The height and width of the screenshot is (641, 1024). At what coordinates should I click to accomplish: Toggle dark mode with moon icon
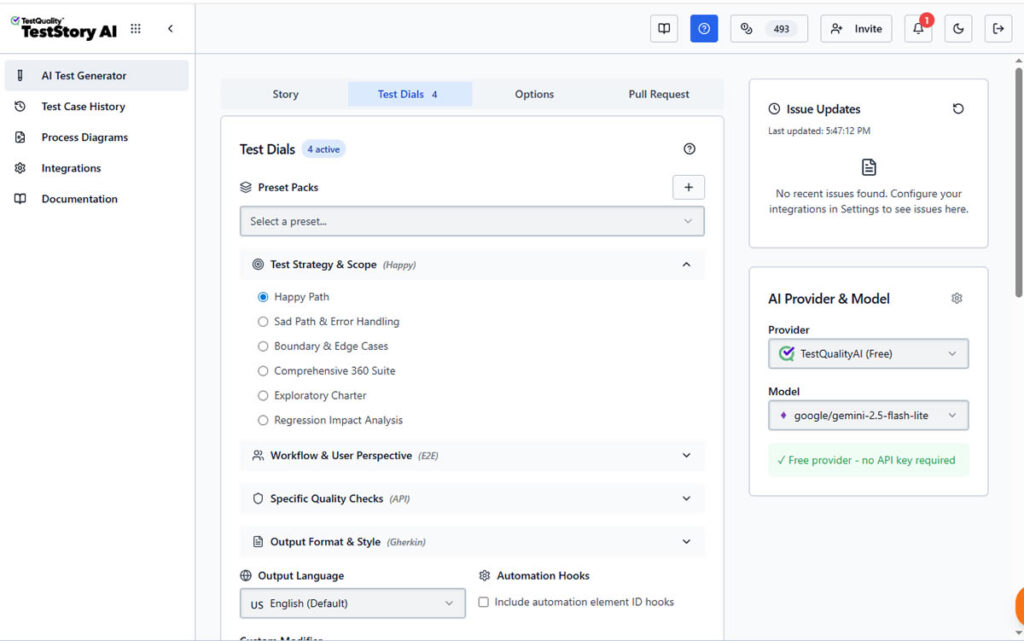(x=958, y=29)
